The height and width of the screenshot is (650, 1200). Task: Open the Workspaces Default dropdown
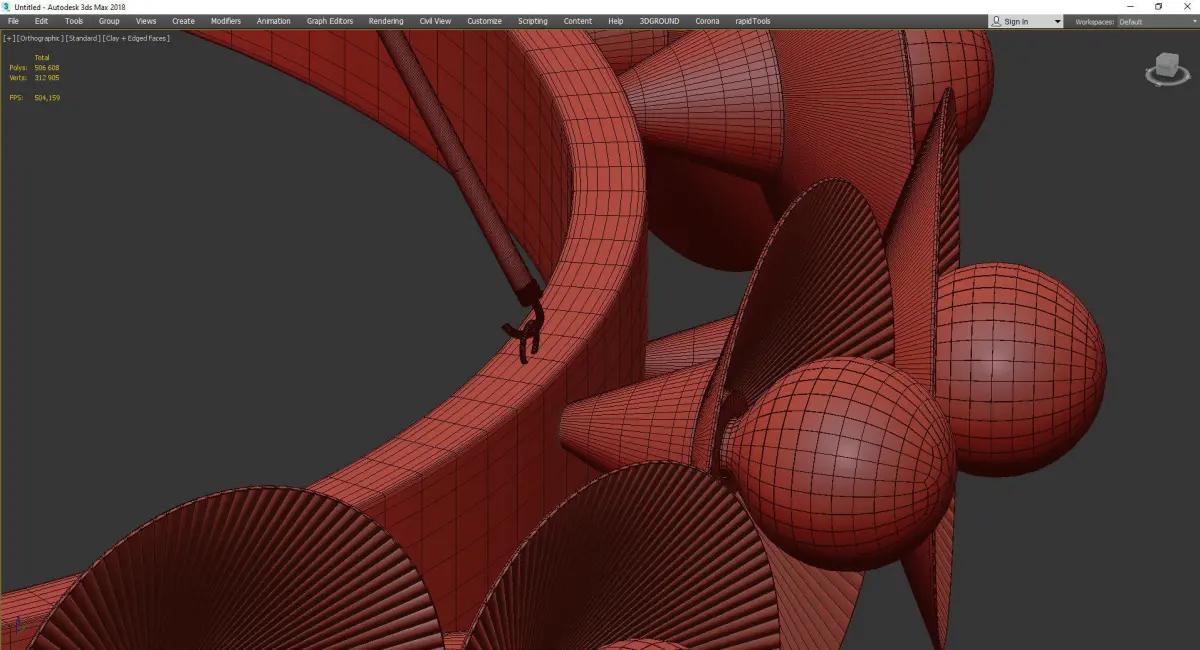(x=1156, y=22)
